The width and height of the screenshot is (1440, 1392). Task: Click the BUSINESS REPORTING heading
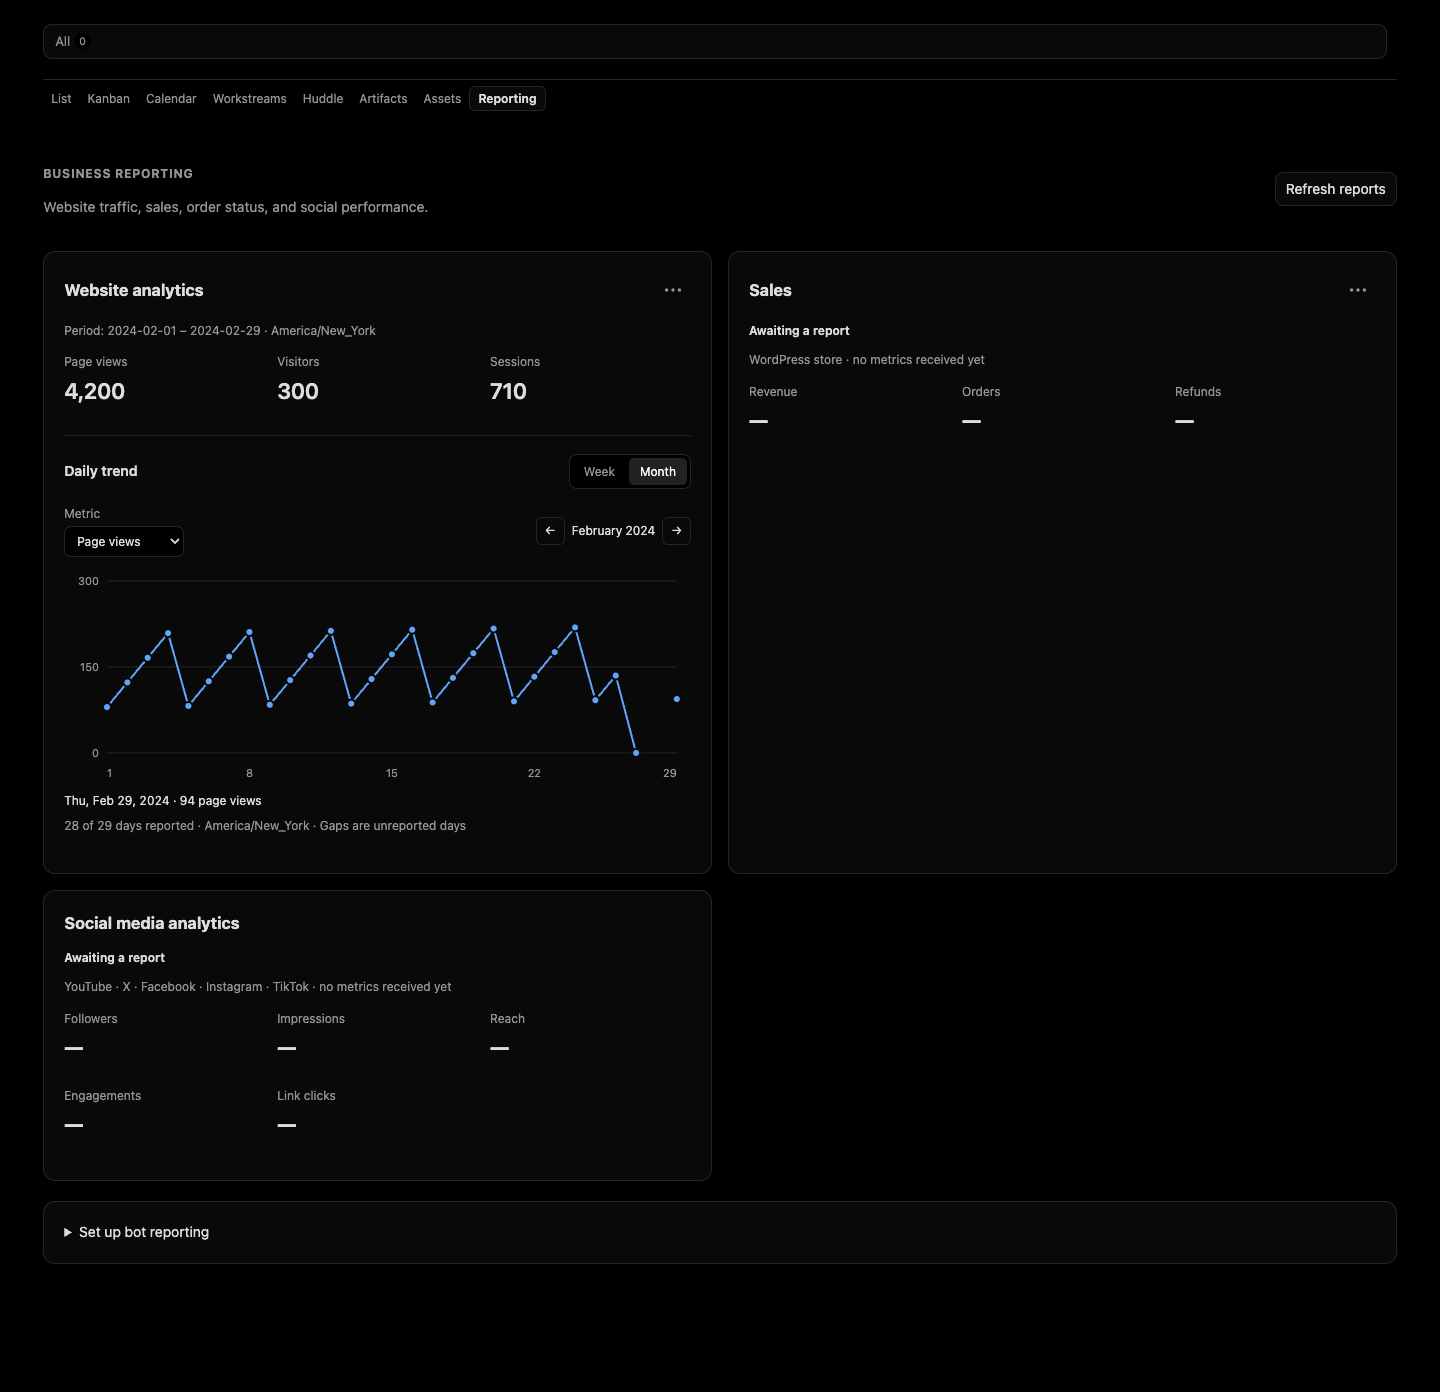pos(118,174)
